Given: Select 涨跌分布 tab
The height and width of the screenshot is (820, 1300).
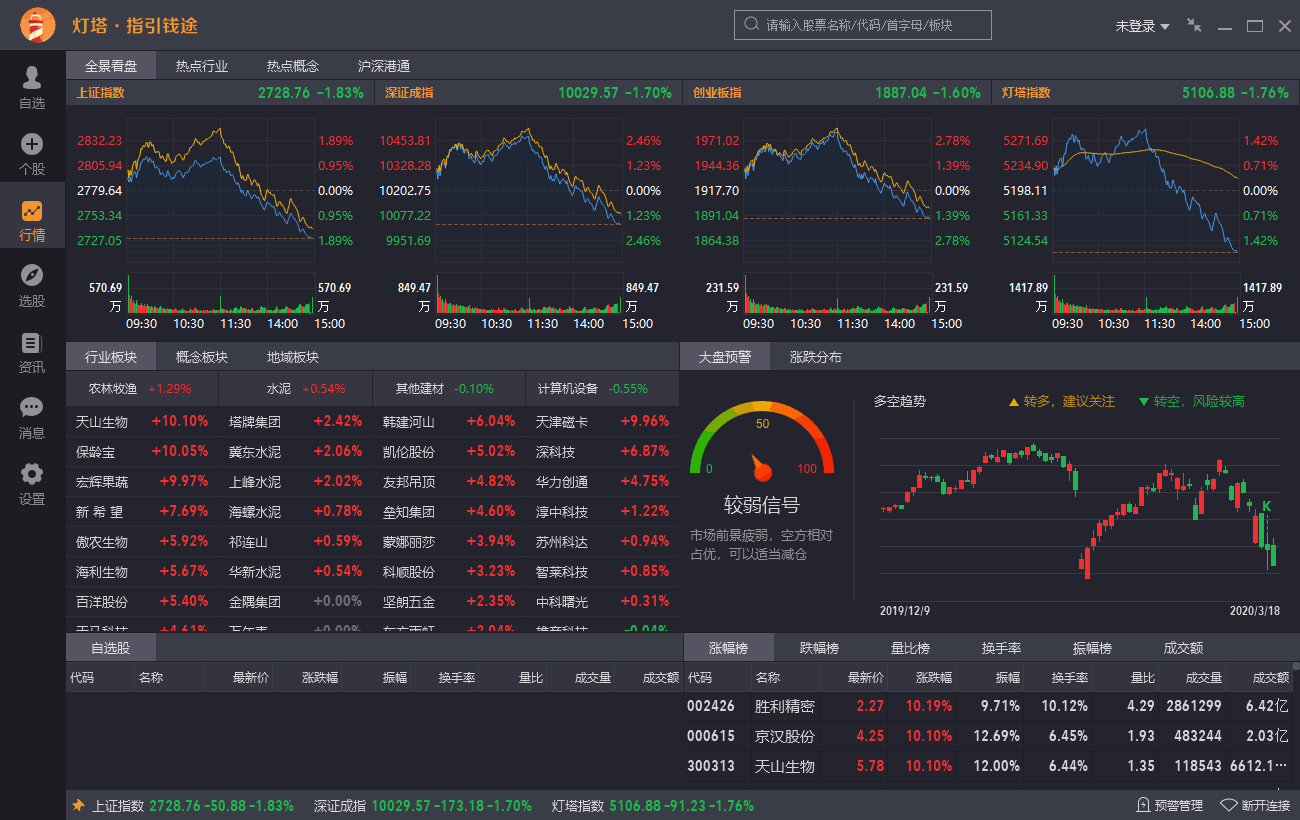Looking at the screenshot, I should pos(816,357).
